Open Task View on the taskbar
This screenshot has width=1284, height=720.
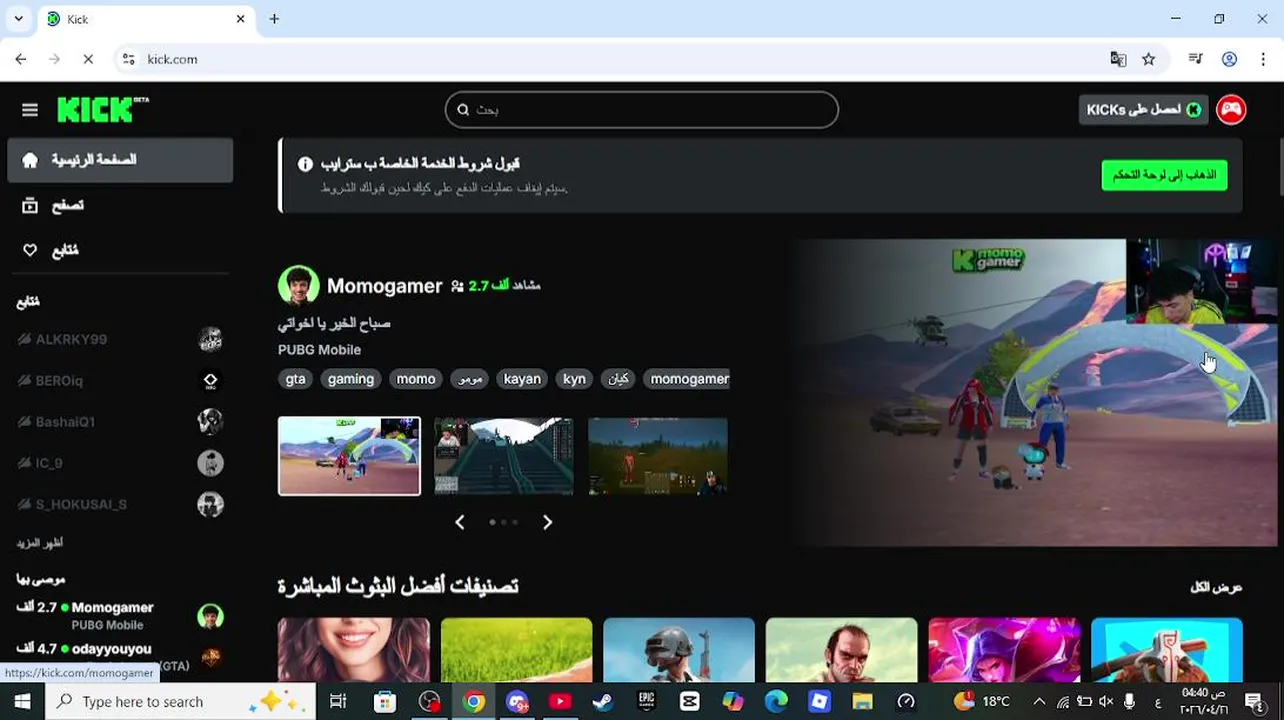(338, 701)
